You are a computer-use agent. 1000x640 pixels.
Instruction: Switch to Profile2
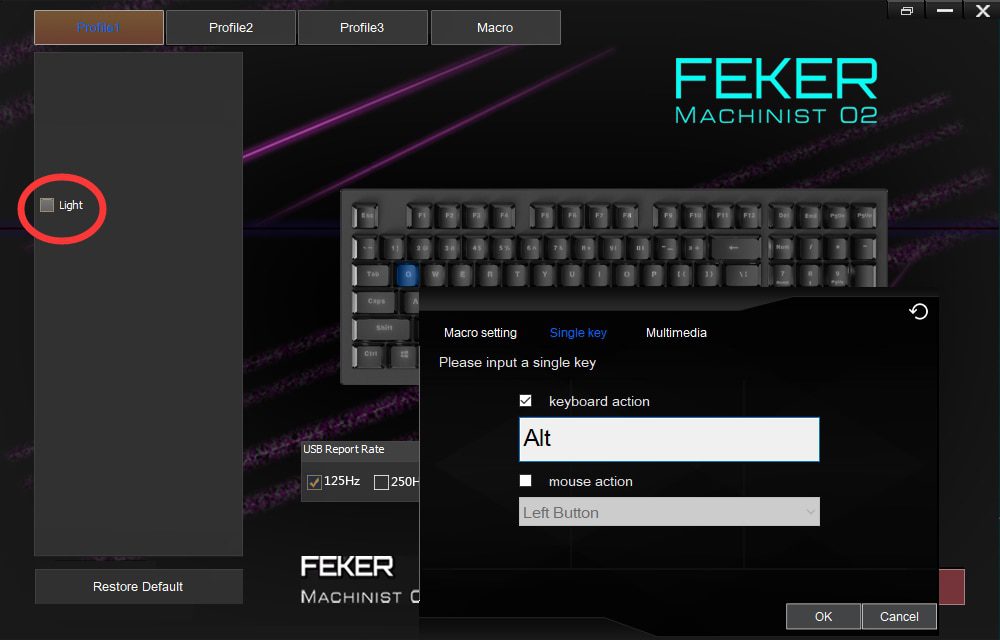(x=231, y=27)
